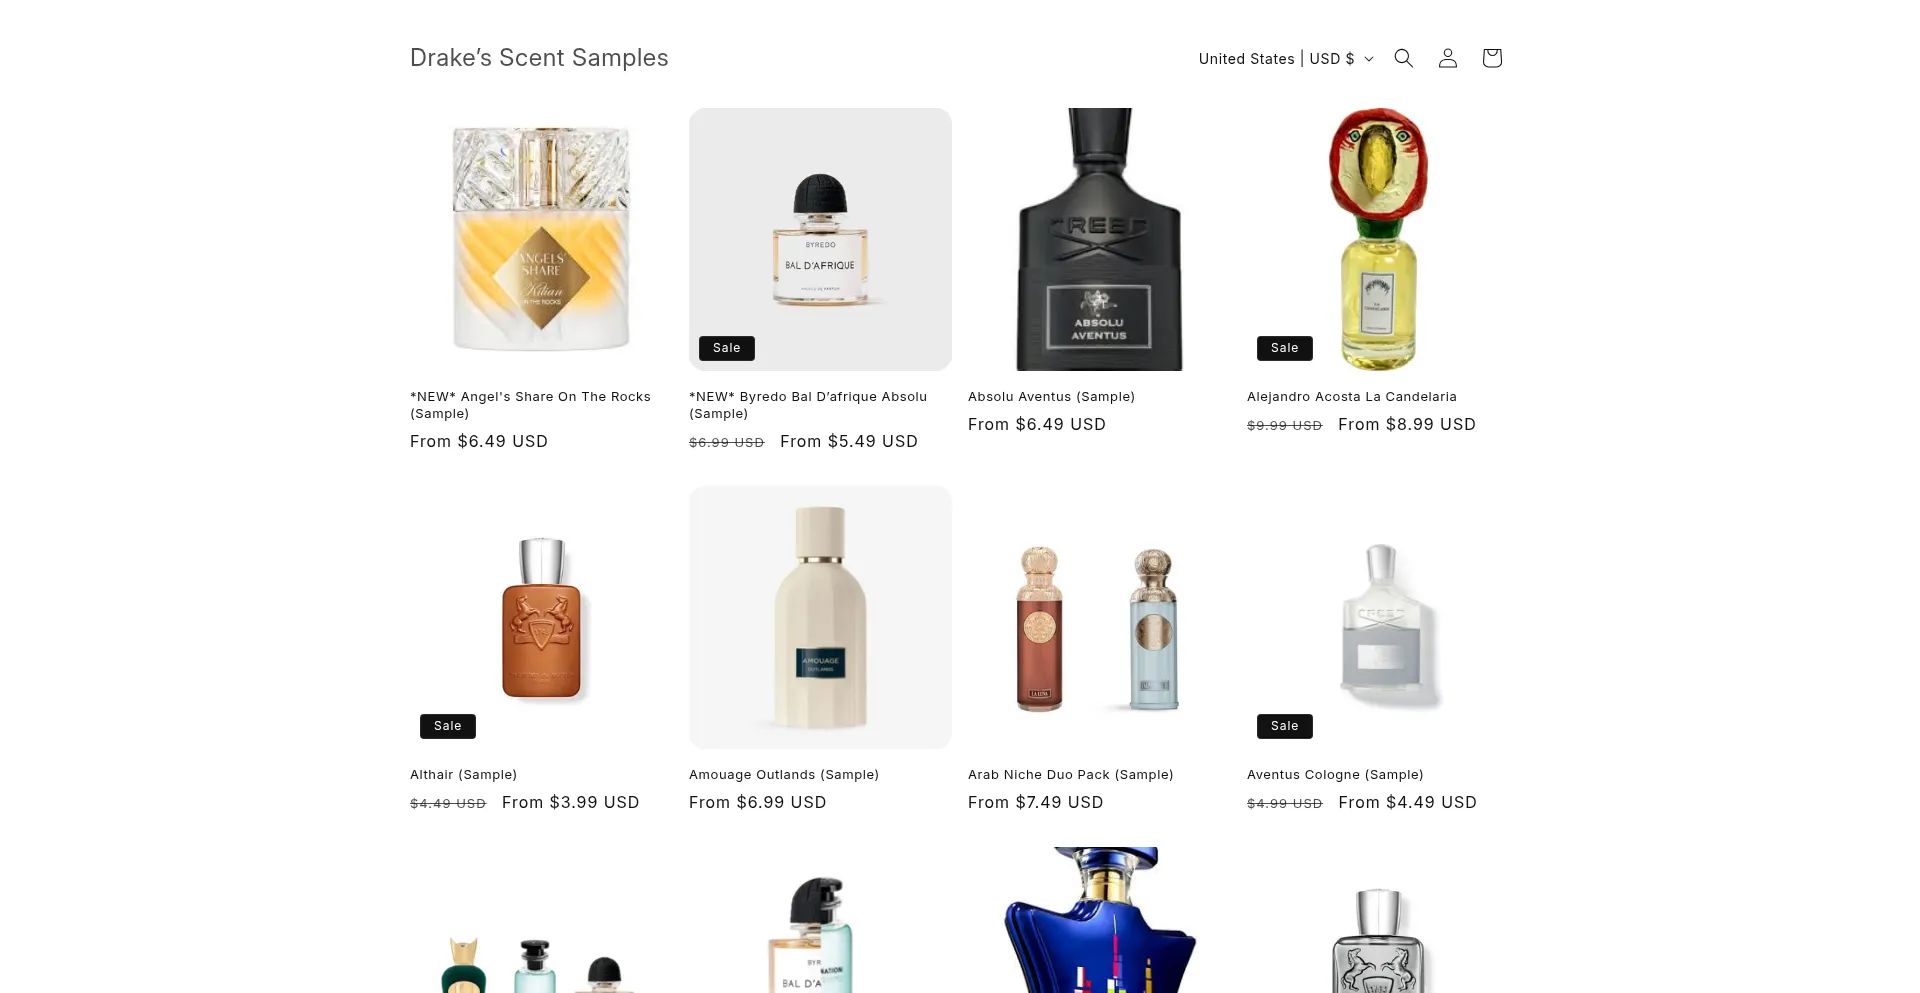
Task: Open the Althair (Sample) product title
Action: tap(463, 775)
